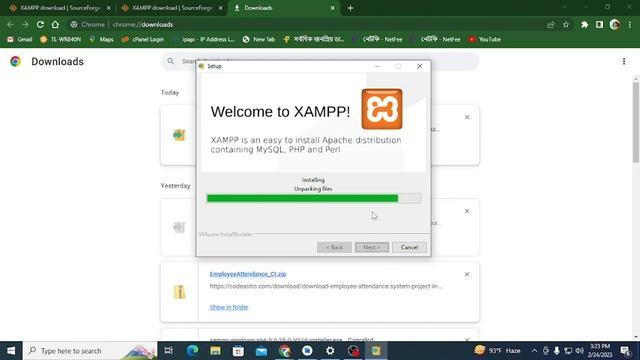Open Maps bookmark
This screenshot has width=640, height=360.
click(101, 39)
